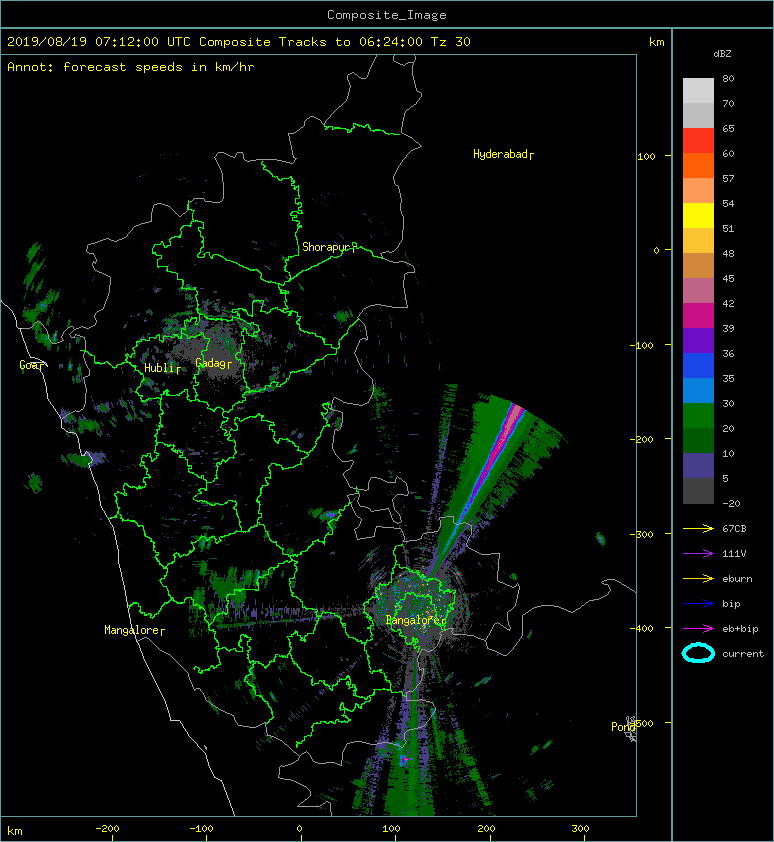This screenshot has height=842, width=774.
Task: Click the Annot: forecast speeds in km/hr label
Action: click(131, 67)
